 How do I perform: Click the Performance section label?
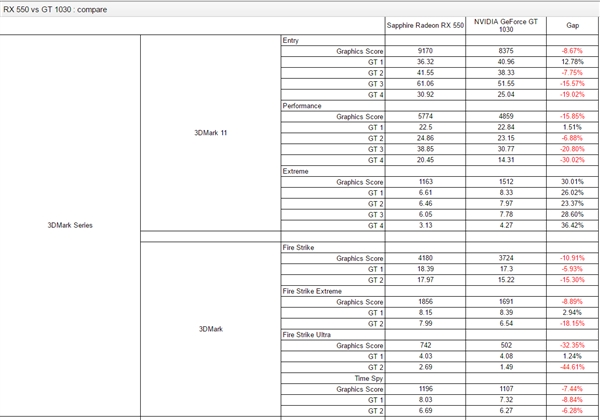coord(302,106)
